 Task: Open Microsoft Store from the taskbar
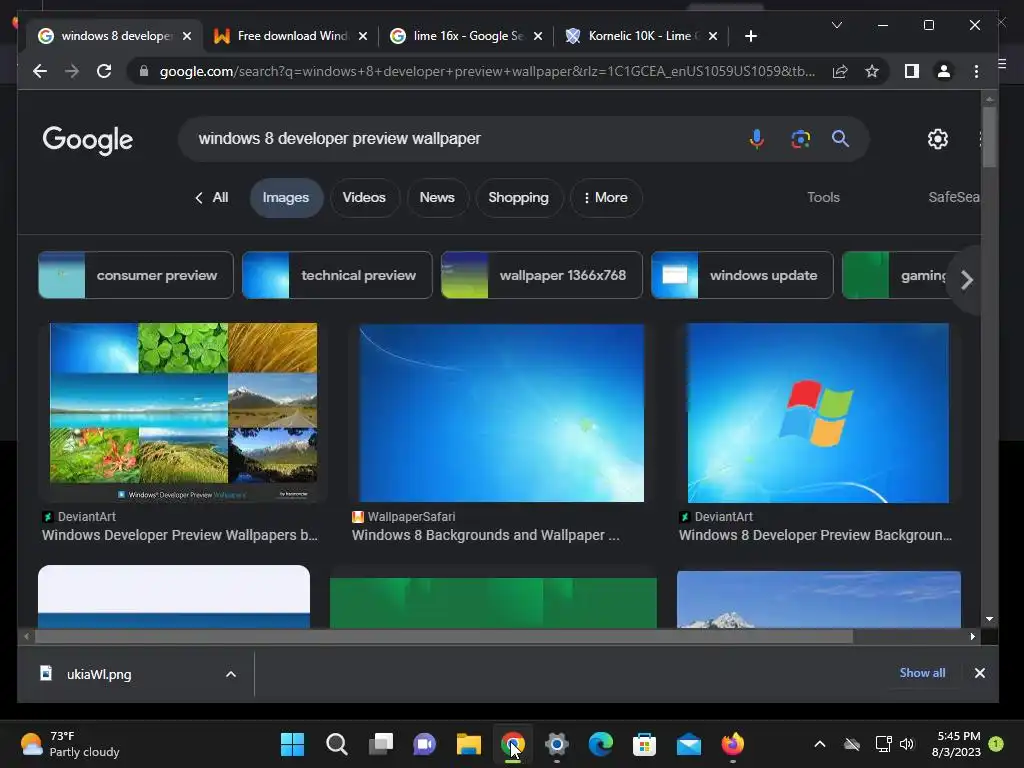(645, 744)
